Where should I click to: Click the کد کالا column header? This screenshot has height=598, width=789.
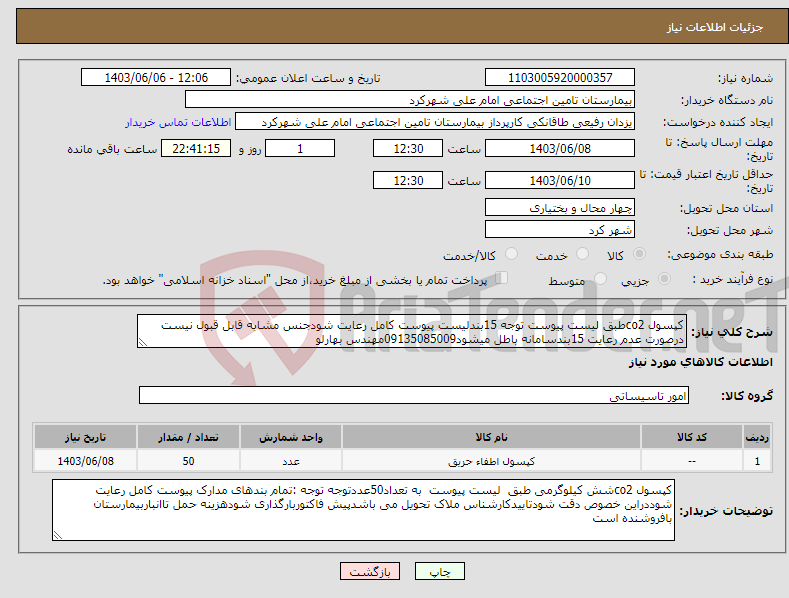(692, 437)
